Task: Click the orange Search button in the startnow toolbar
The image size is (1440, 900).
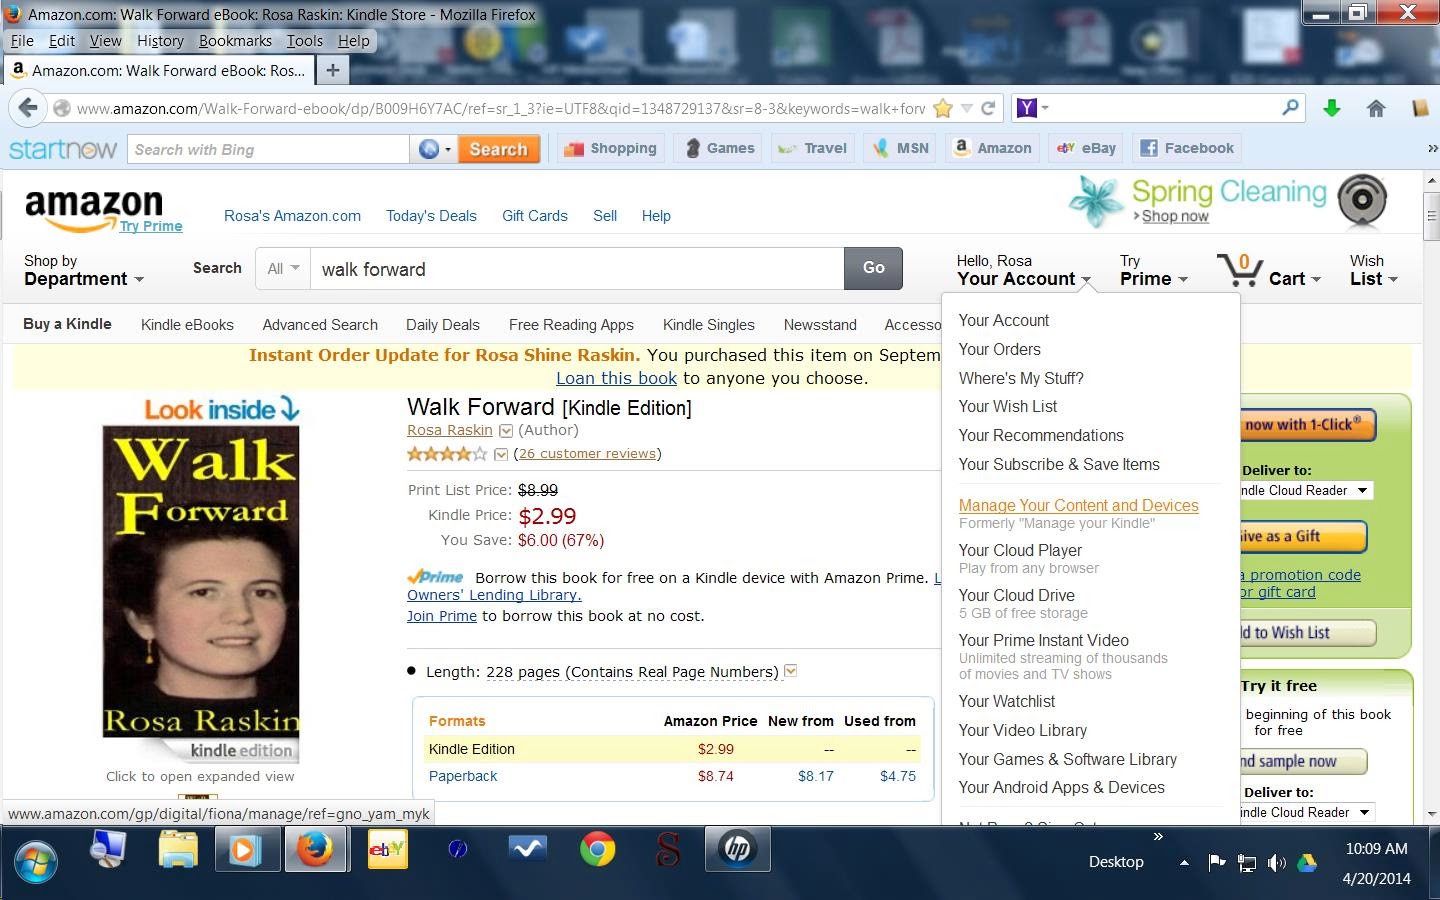Action: click(498, 149)
